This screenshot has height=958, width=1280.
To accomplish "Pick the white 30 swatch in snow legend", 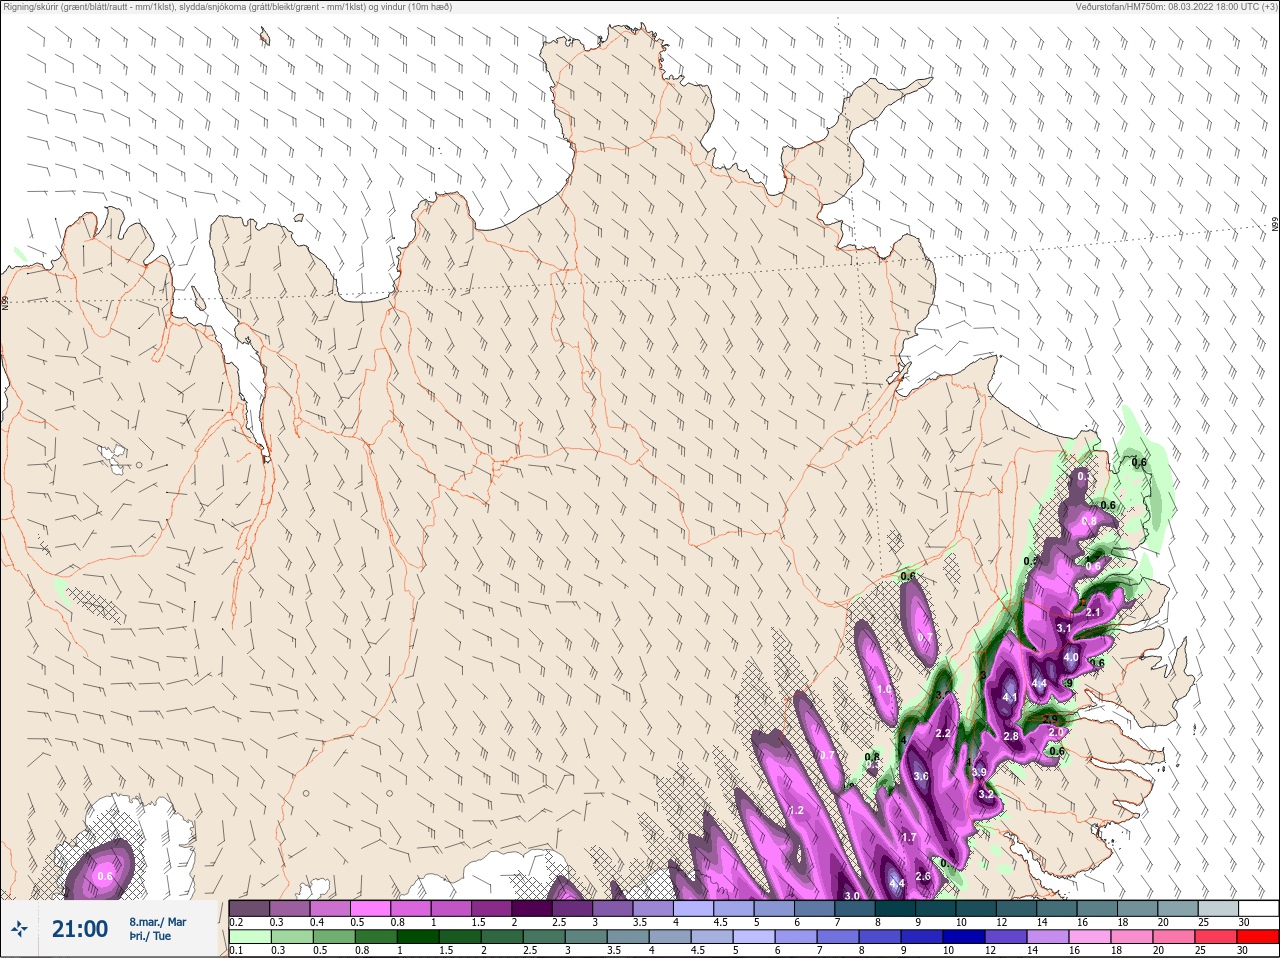I will 1258,908.
